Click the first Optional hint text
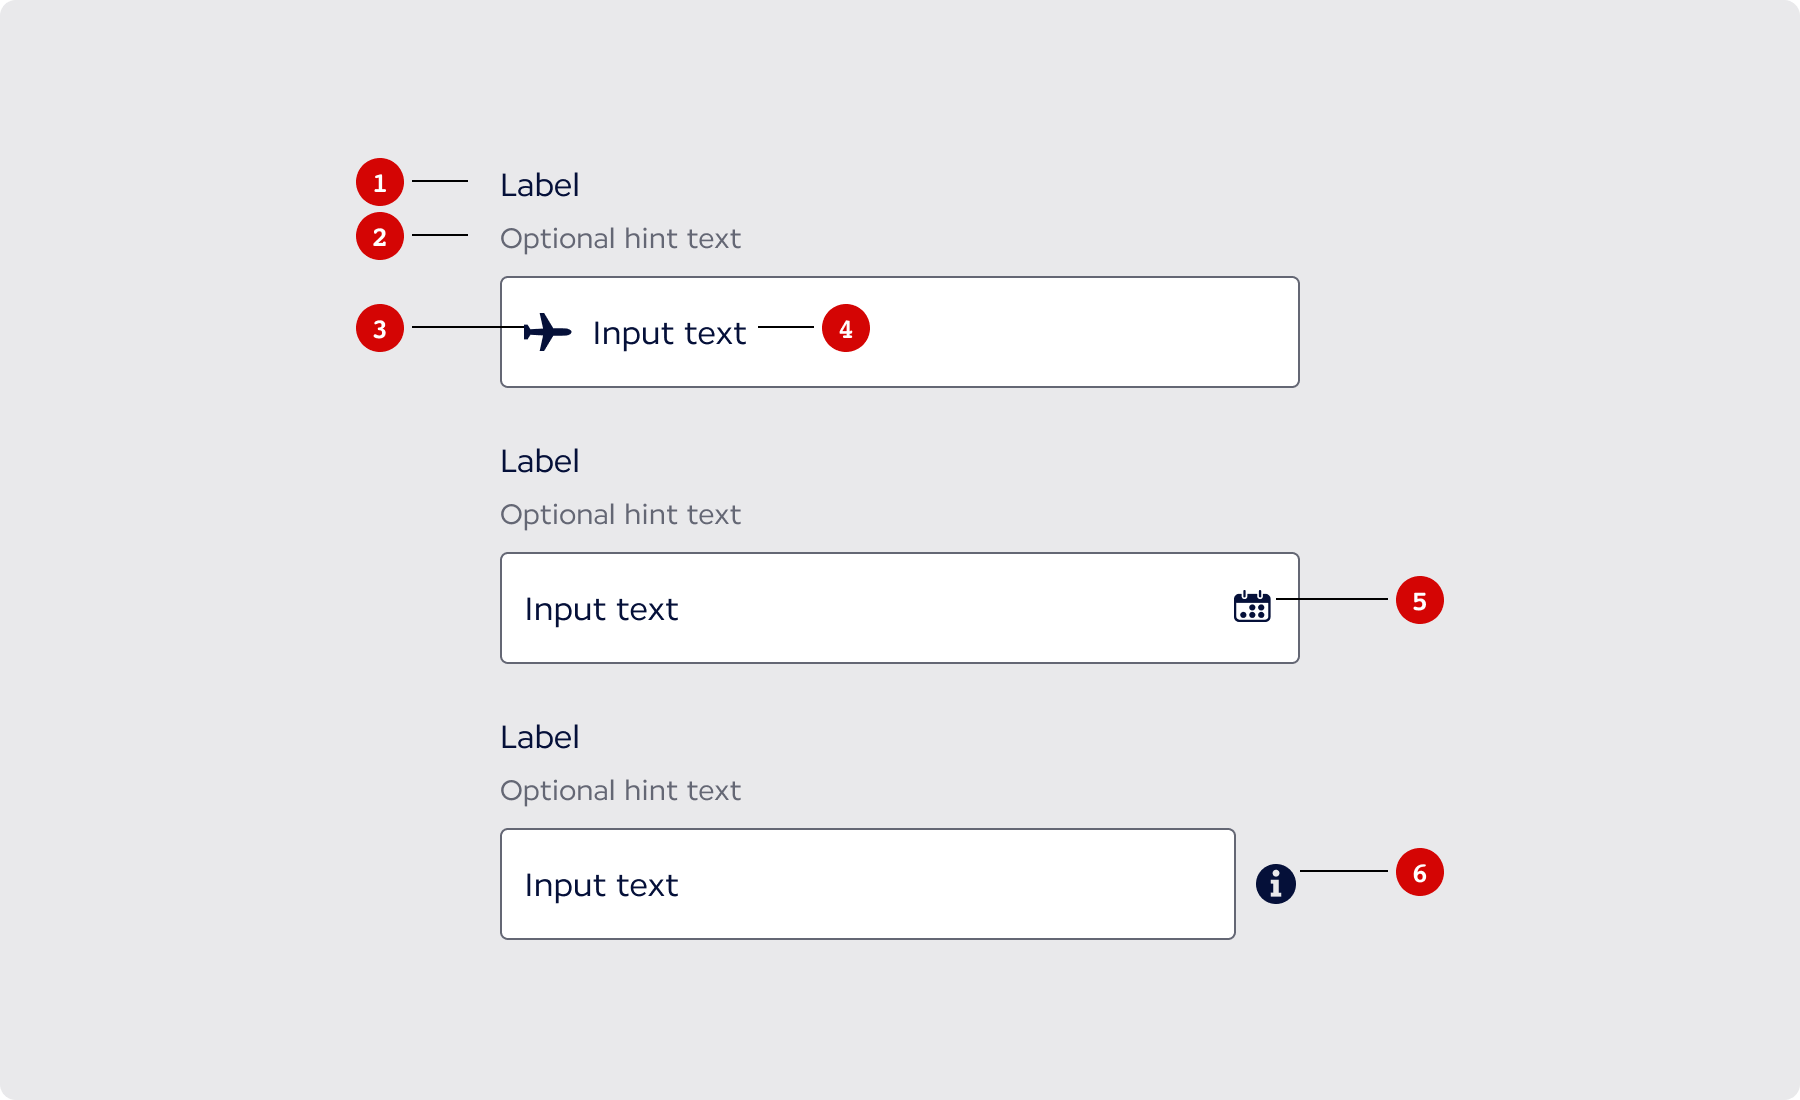Viewport: 1800px width, 1100px height. (621, 239)
